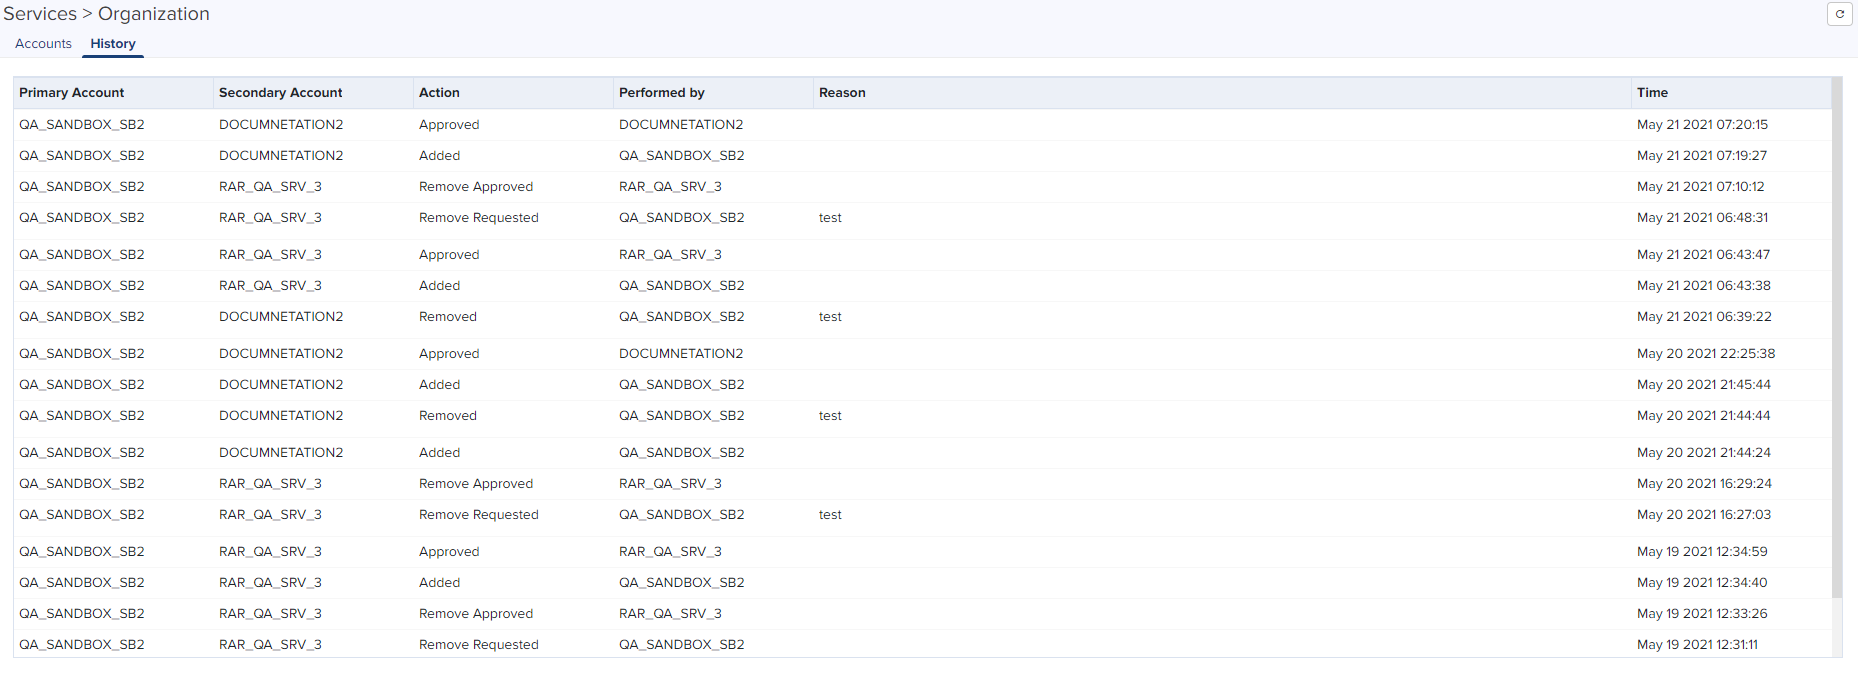Select timestamp May 21 2021 07:20:15
The image size is (1858, 678).
click(x=1702, y=125)
